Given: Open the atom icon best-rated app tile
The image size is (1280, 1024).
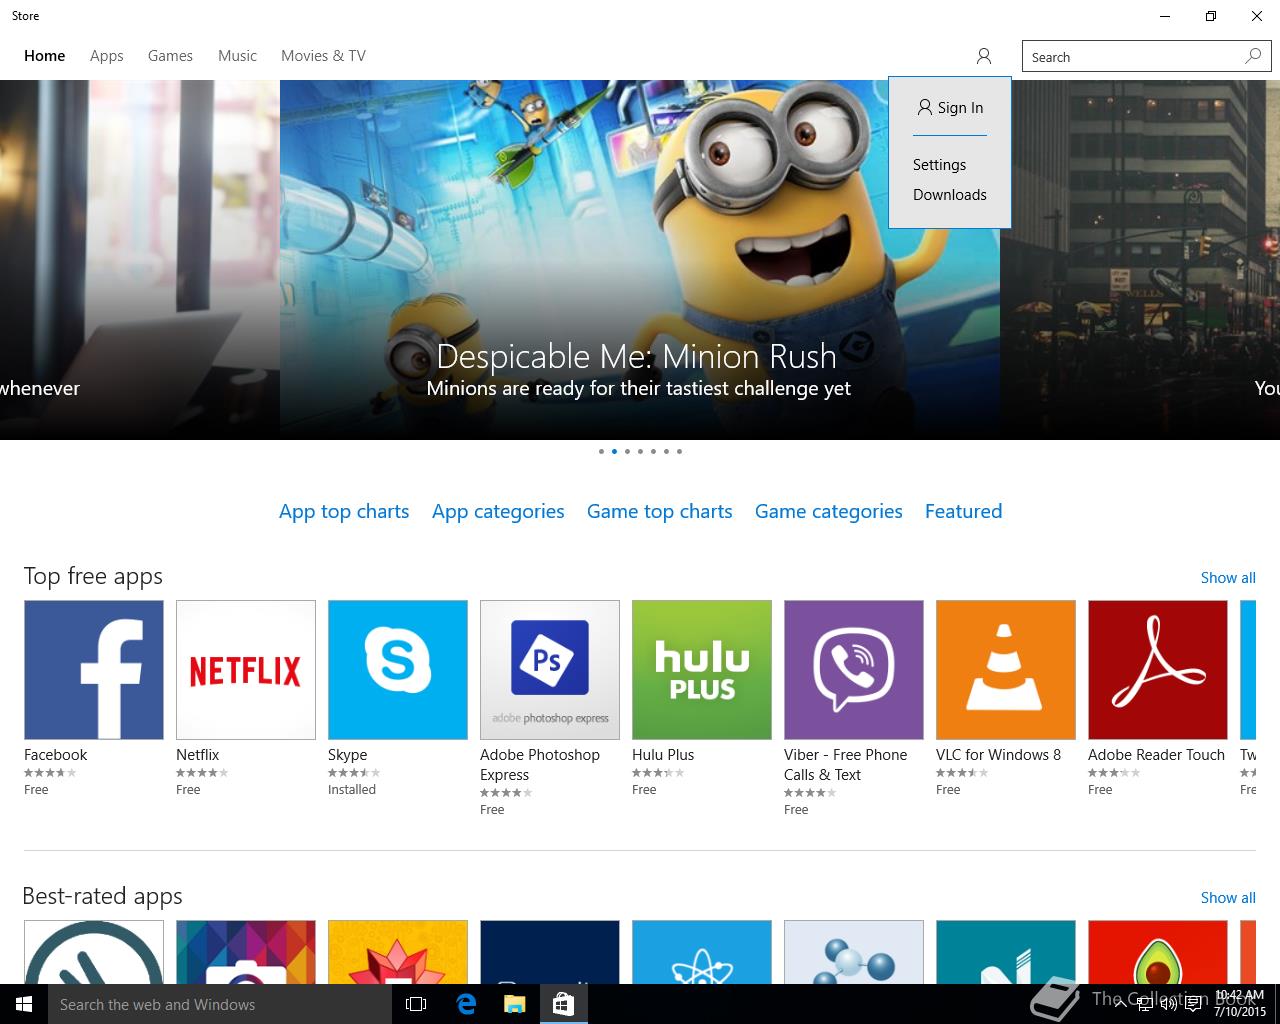Looking at the screenshot, I should pyautogui.click(x=702, y=952).
